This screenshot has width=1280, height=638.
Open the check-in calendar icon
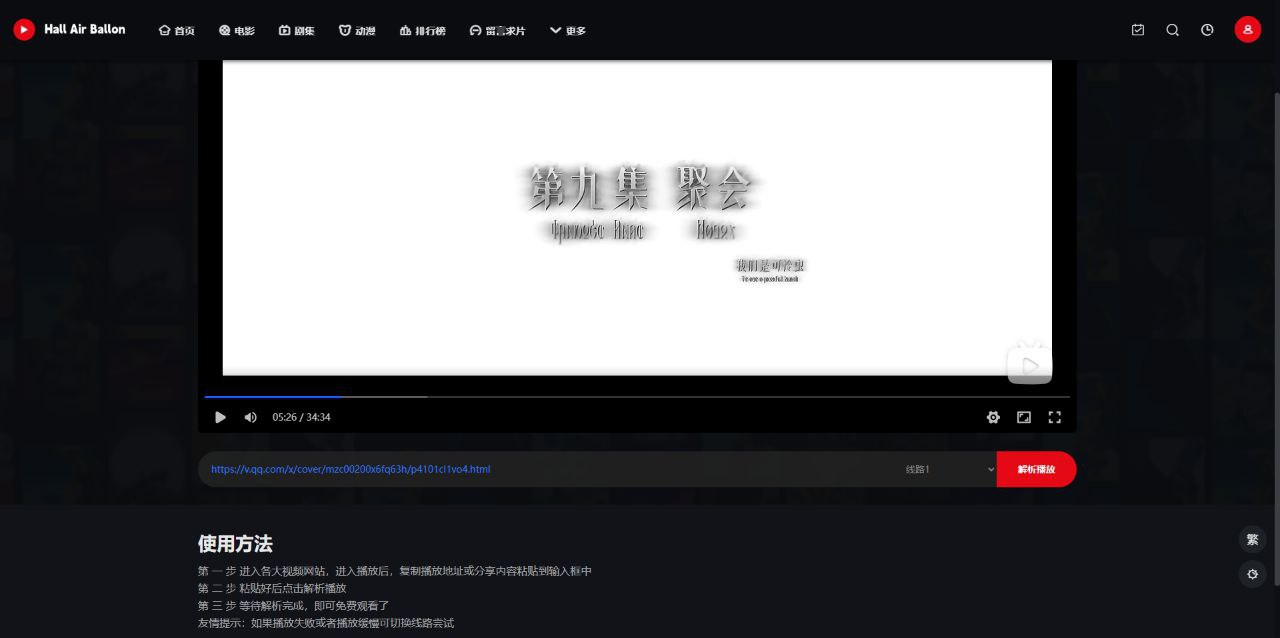click(1138, 30)
